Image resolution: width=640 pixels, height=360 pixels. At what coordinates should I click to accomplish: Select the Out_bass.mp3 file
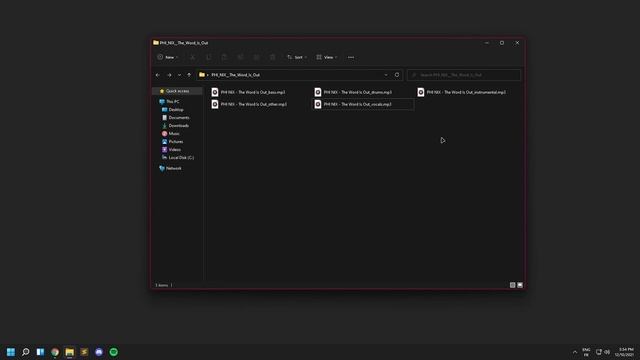[253, 92]
